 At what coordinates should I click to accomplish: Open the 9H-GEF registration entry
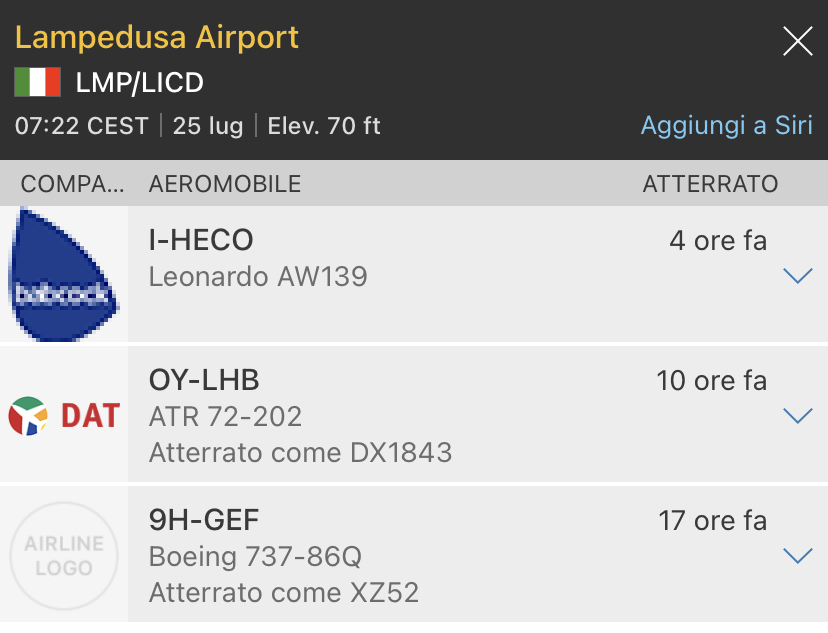(x=204, y=521)
